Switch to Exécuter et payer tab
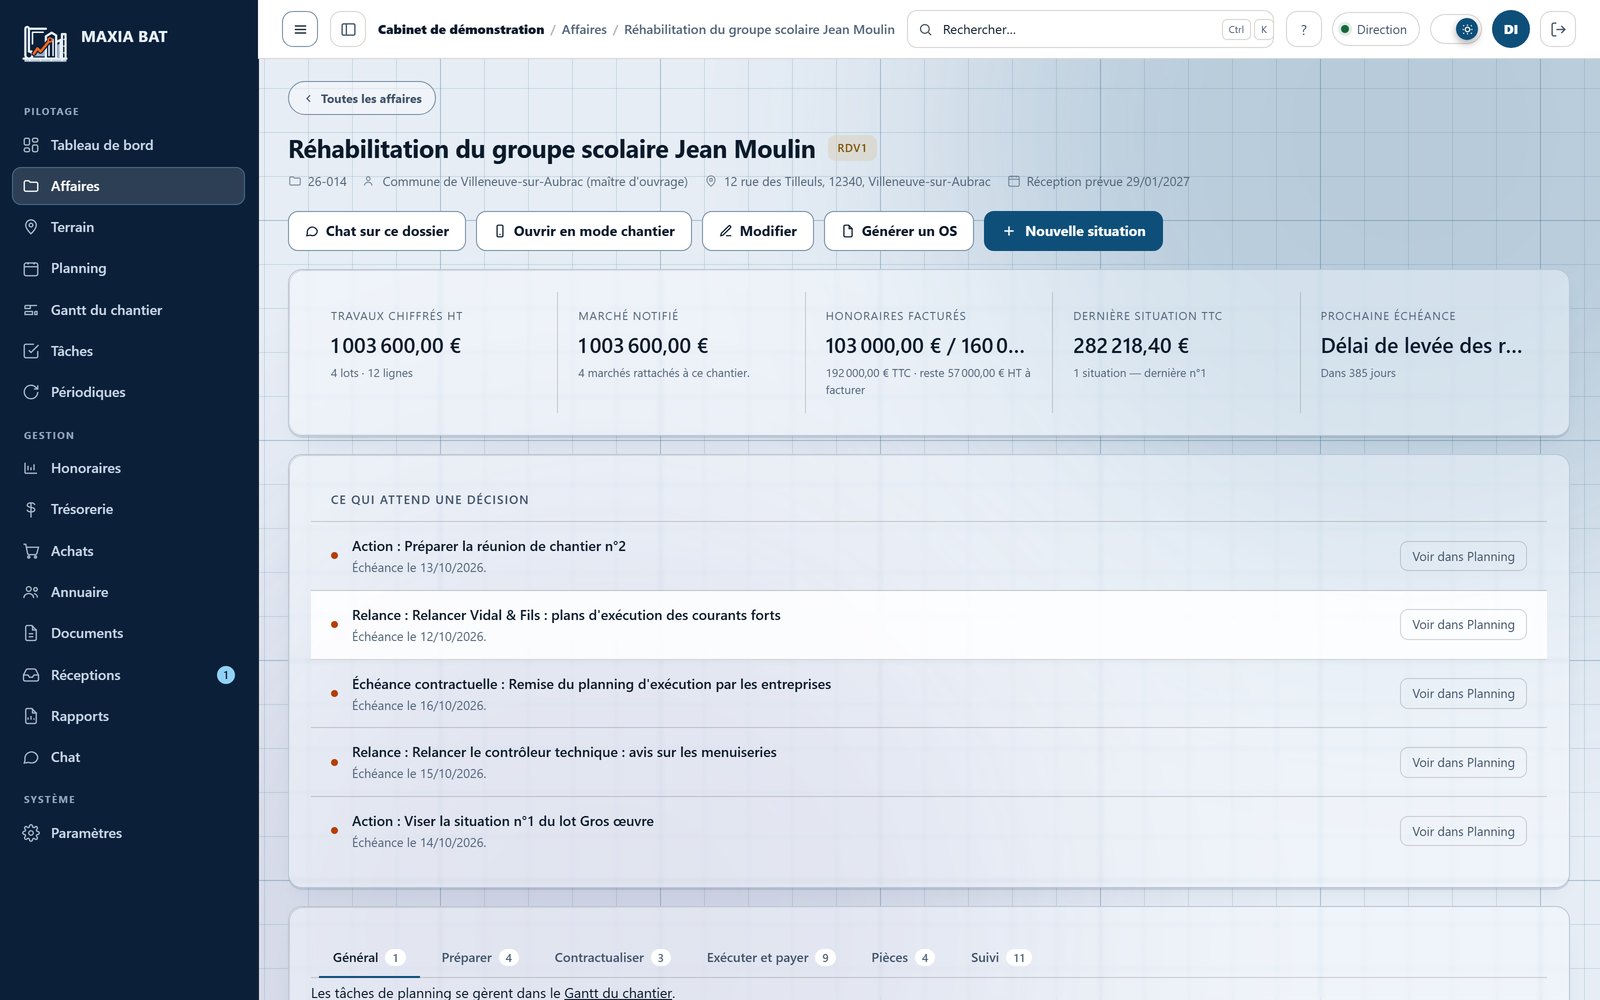 coord(770,957)
